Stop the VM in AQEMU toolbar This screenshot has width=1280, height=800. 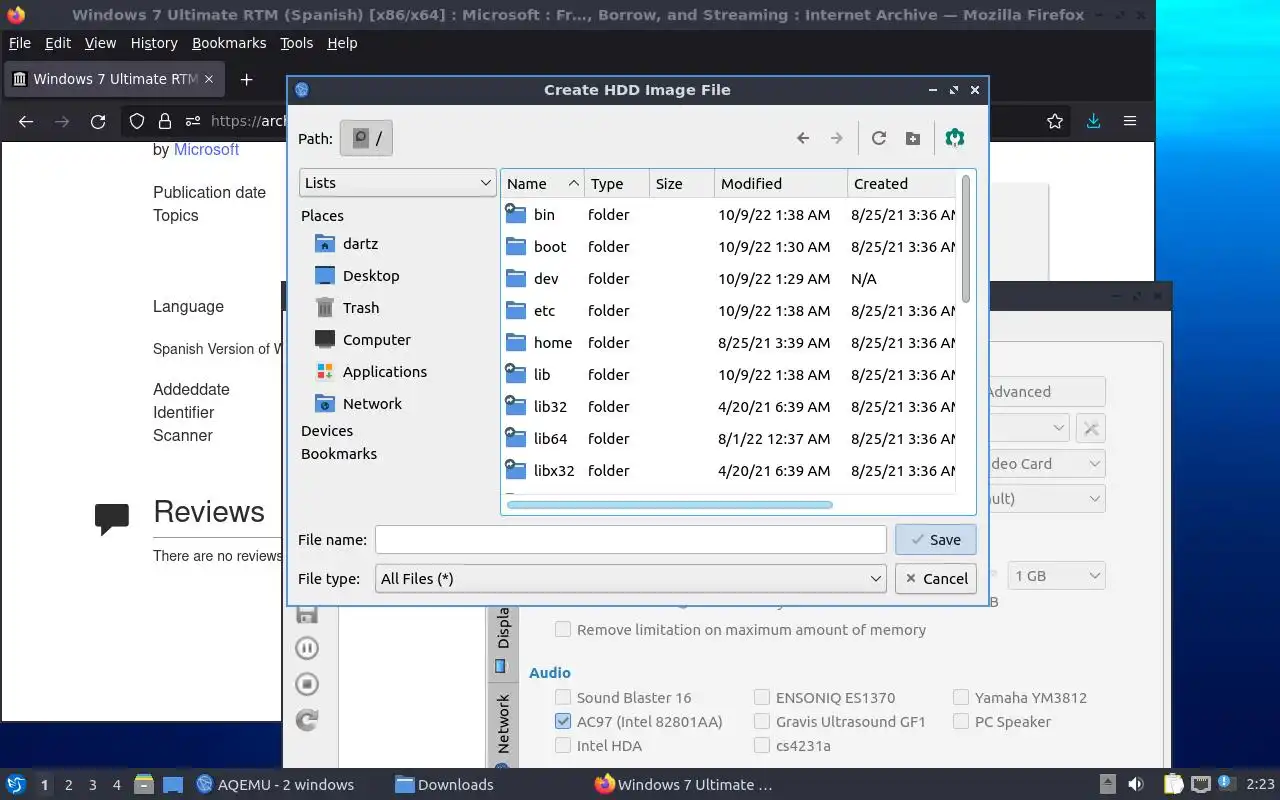(307, 684)
